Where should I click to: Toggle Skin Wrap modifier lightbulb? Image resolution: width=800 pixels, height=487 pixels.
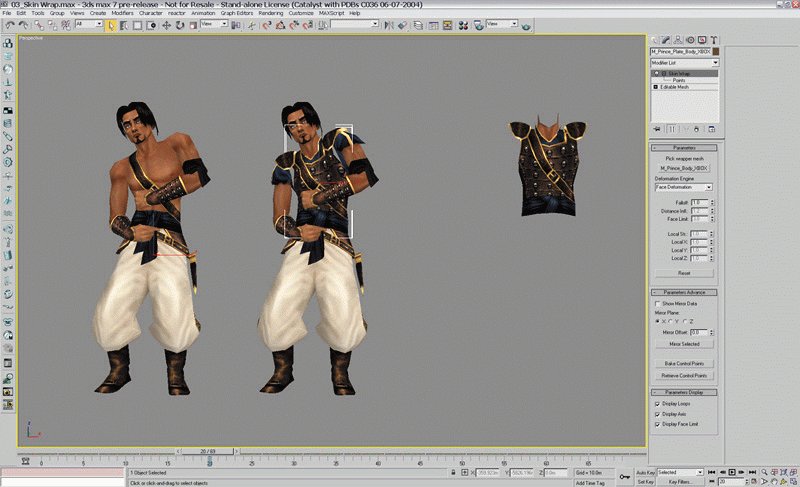(x=657, y=73)
